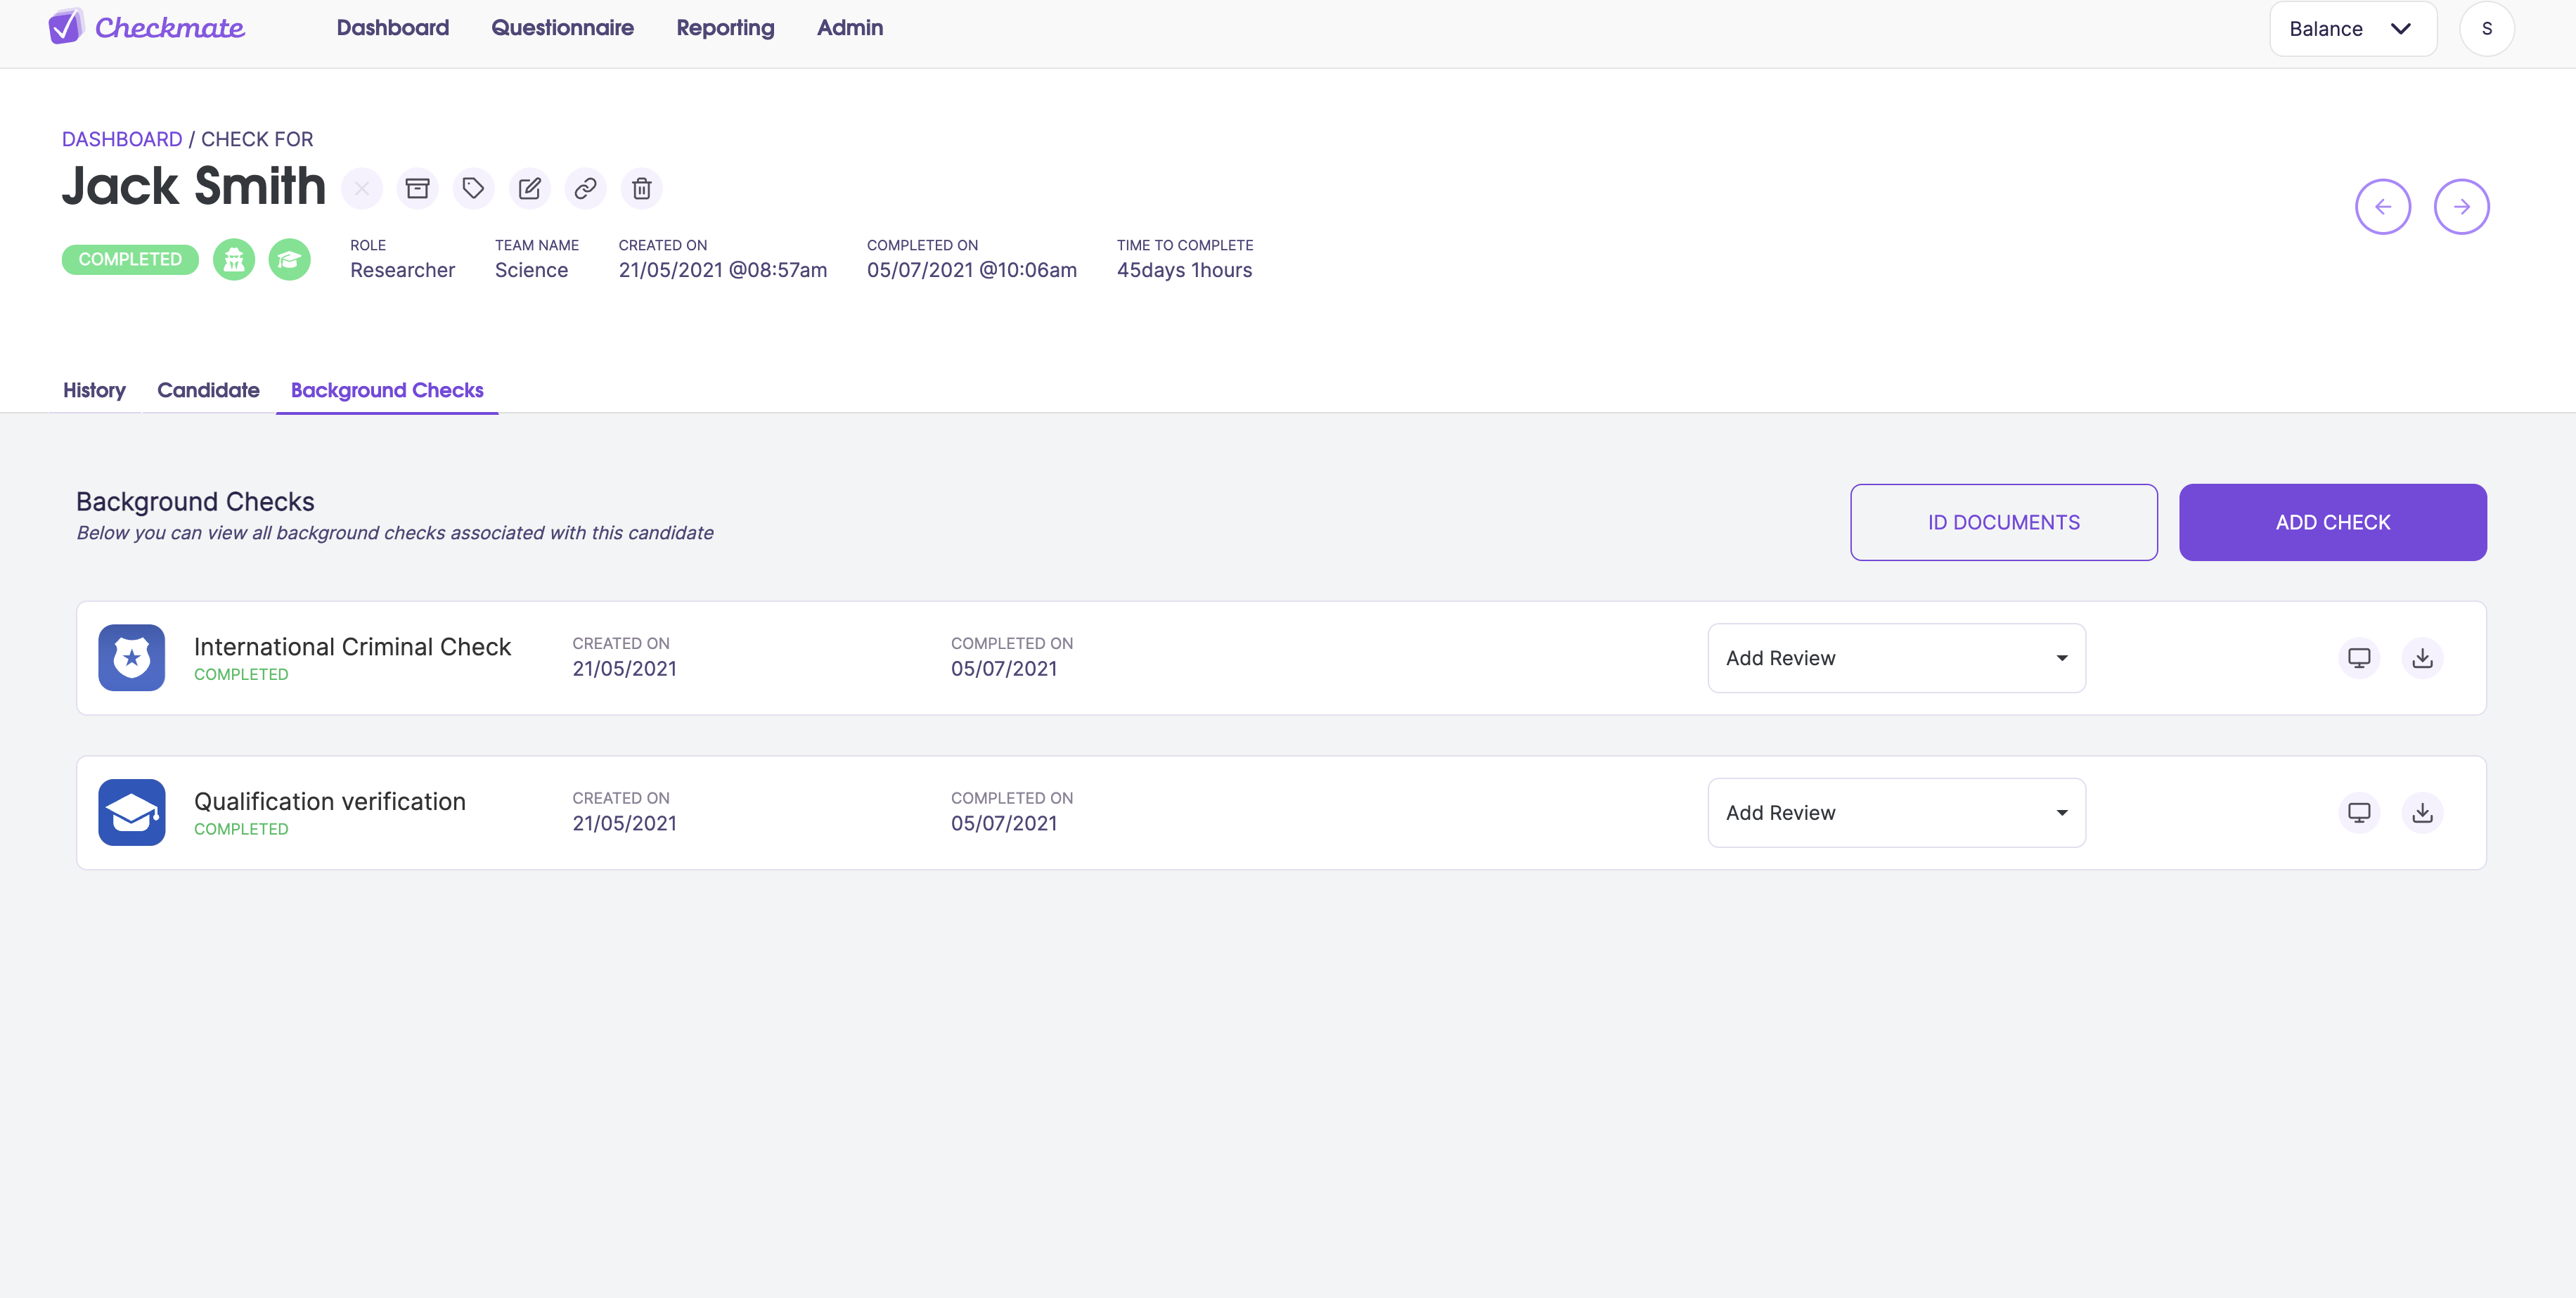Open Add Review dropdown for Qualification verification
Screen dimensions: 2576x1298
pos(1896,812)
